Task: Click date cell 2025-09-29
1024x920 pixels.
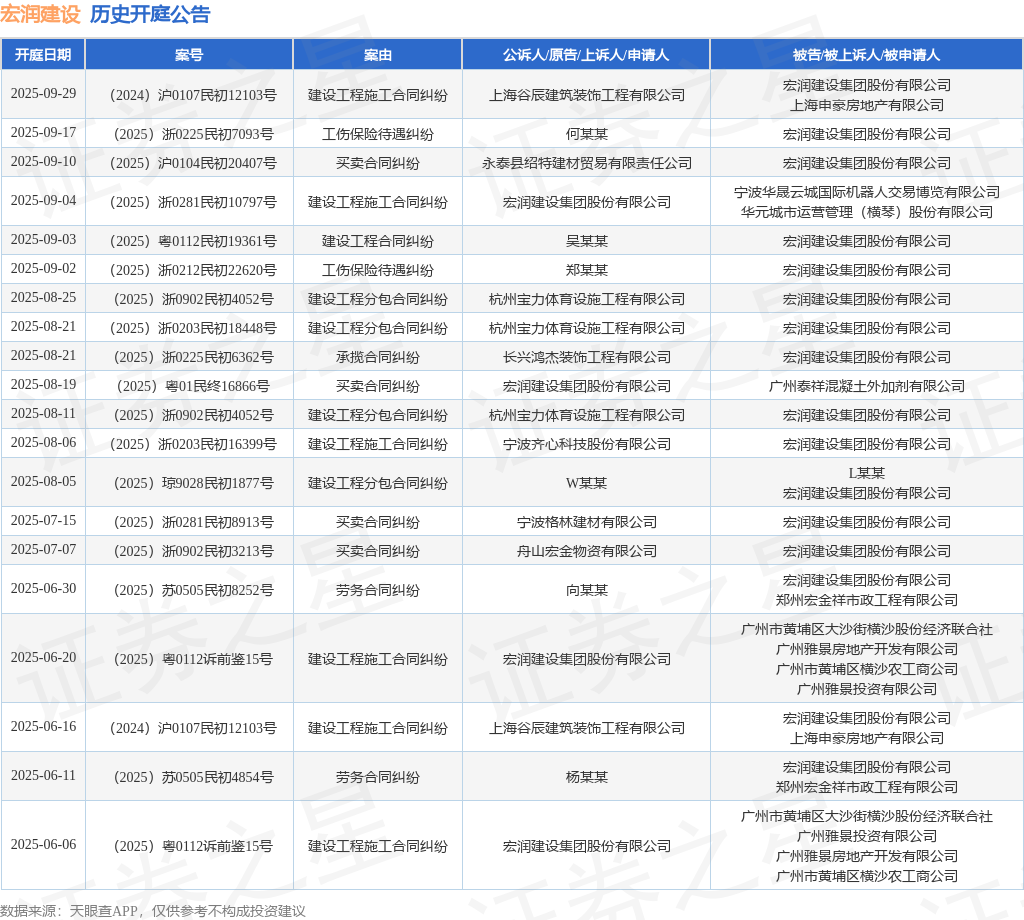Action: (x=43, y=93)
